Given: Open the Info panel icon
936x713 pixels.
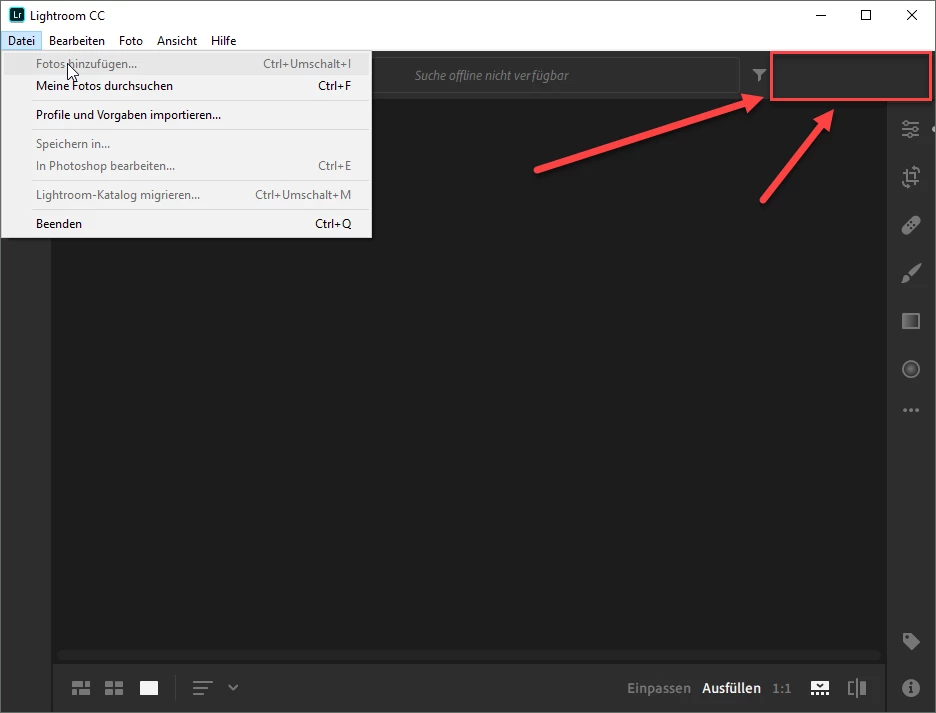Looking at the screenshot, I should (x=910, y=688).
